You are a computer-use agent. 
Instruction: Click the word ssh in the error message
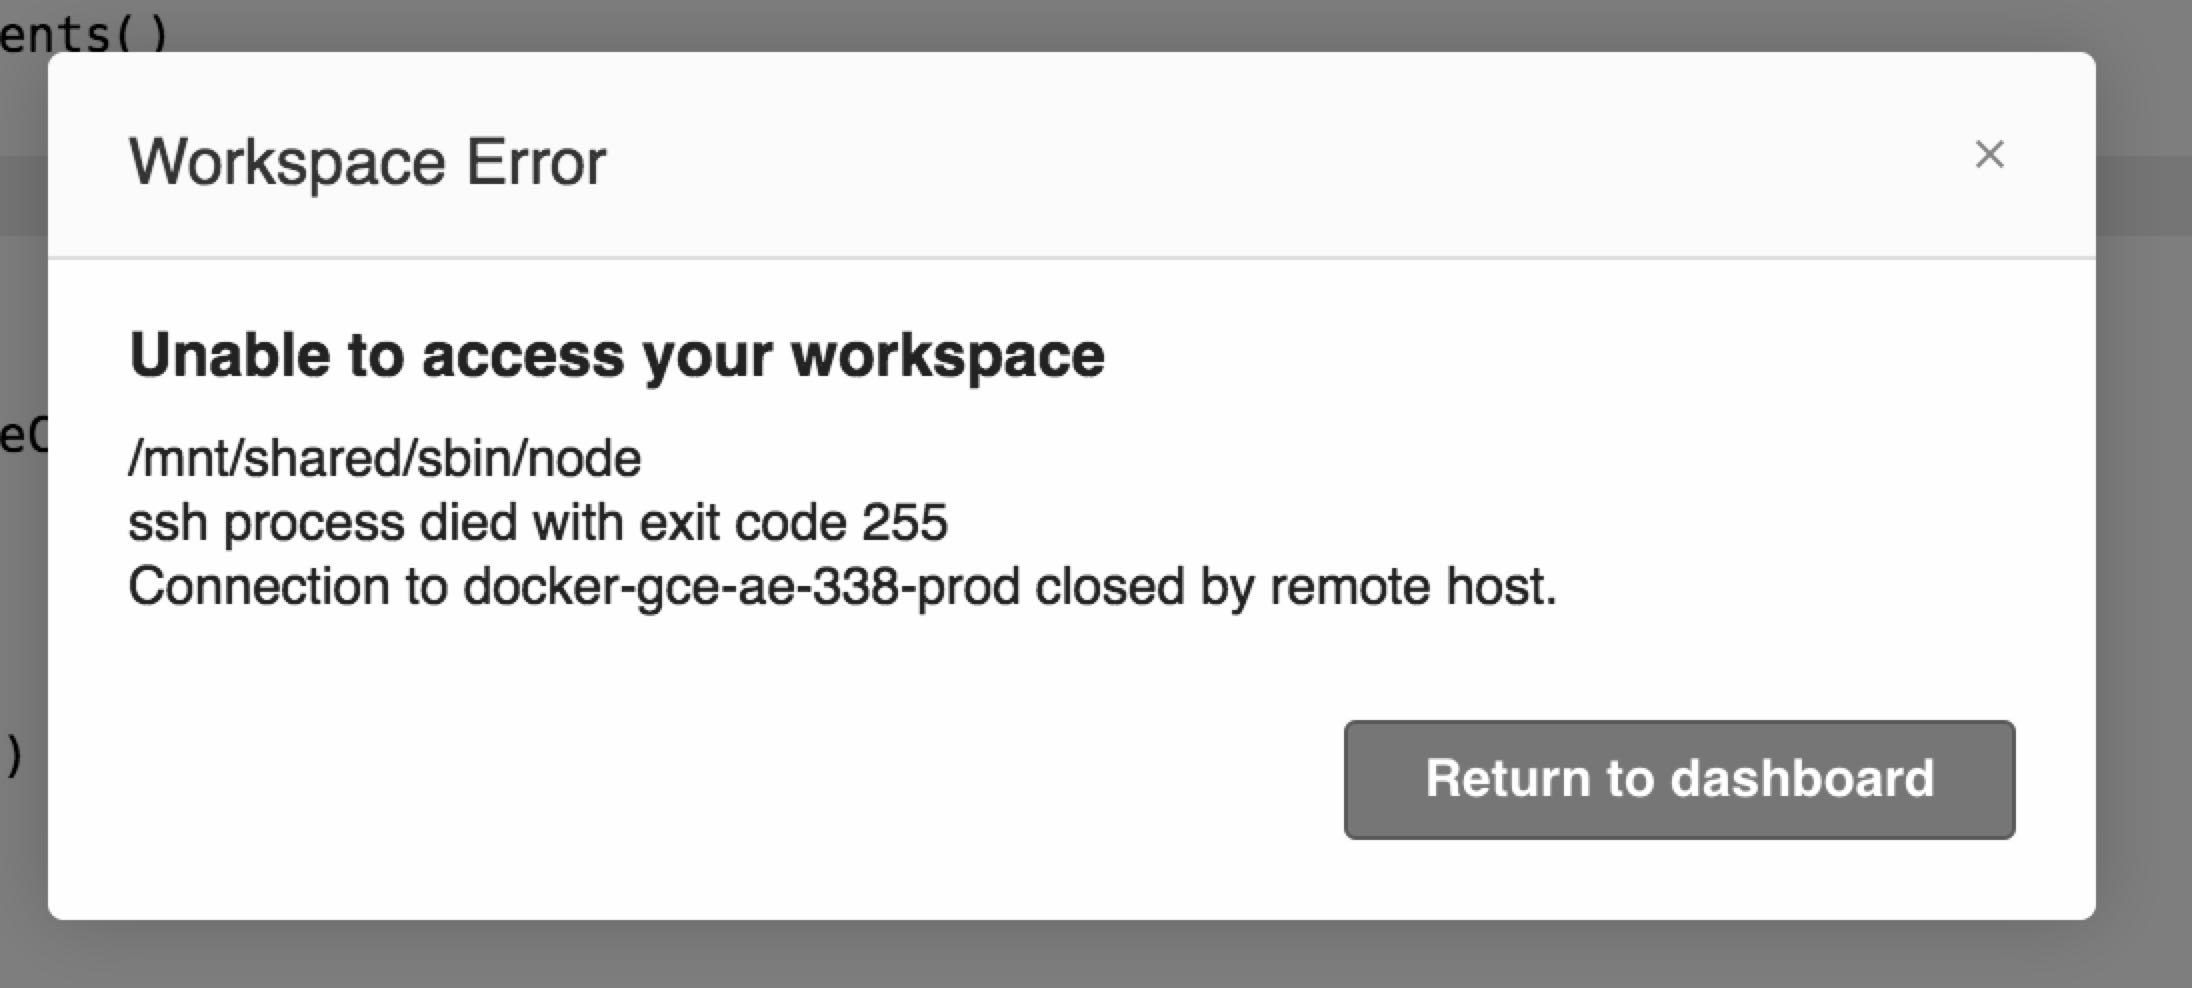click(x=167, y=523)
